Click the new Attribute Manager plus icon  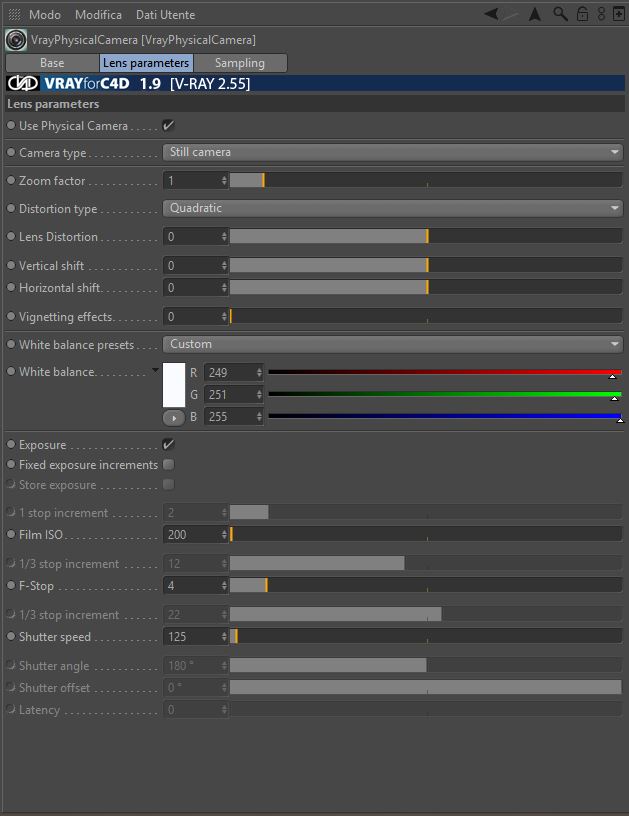619,14
